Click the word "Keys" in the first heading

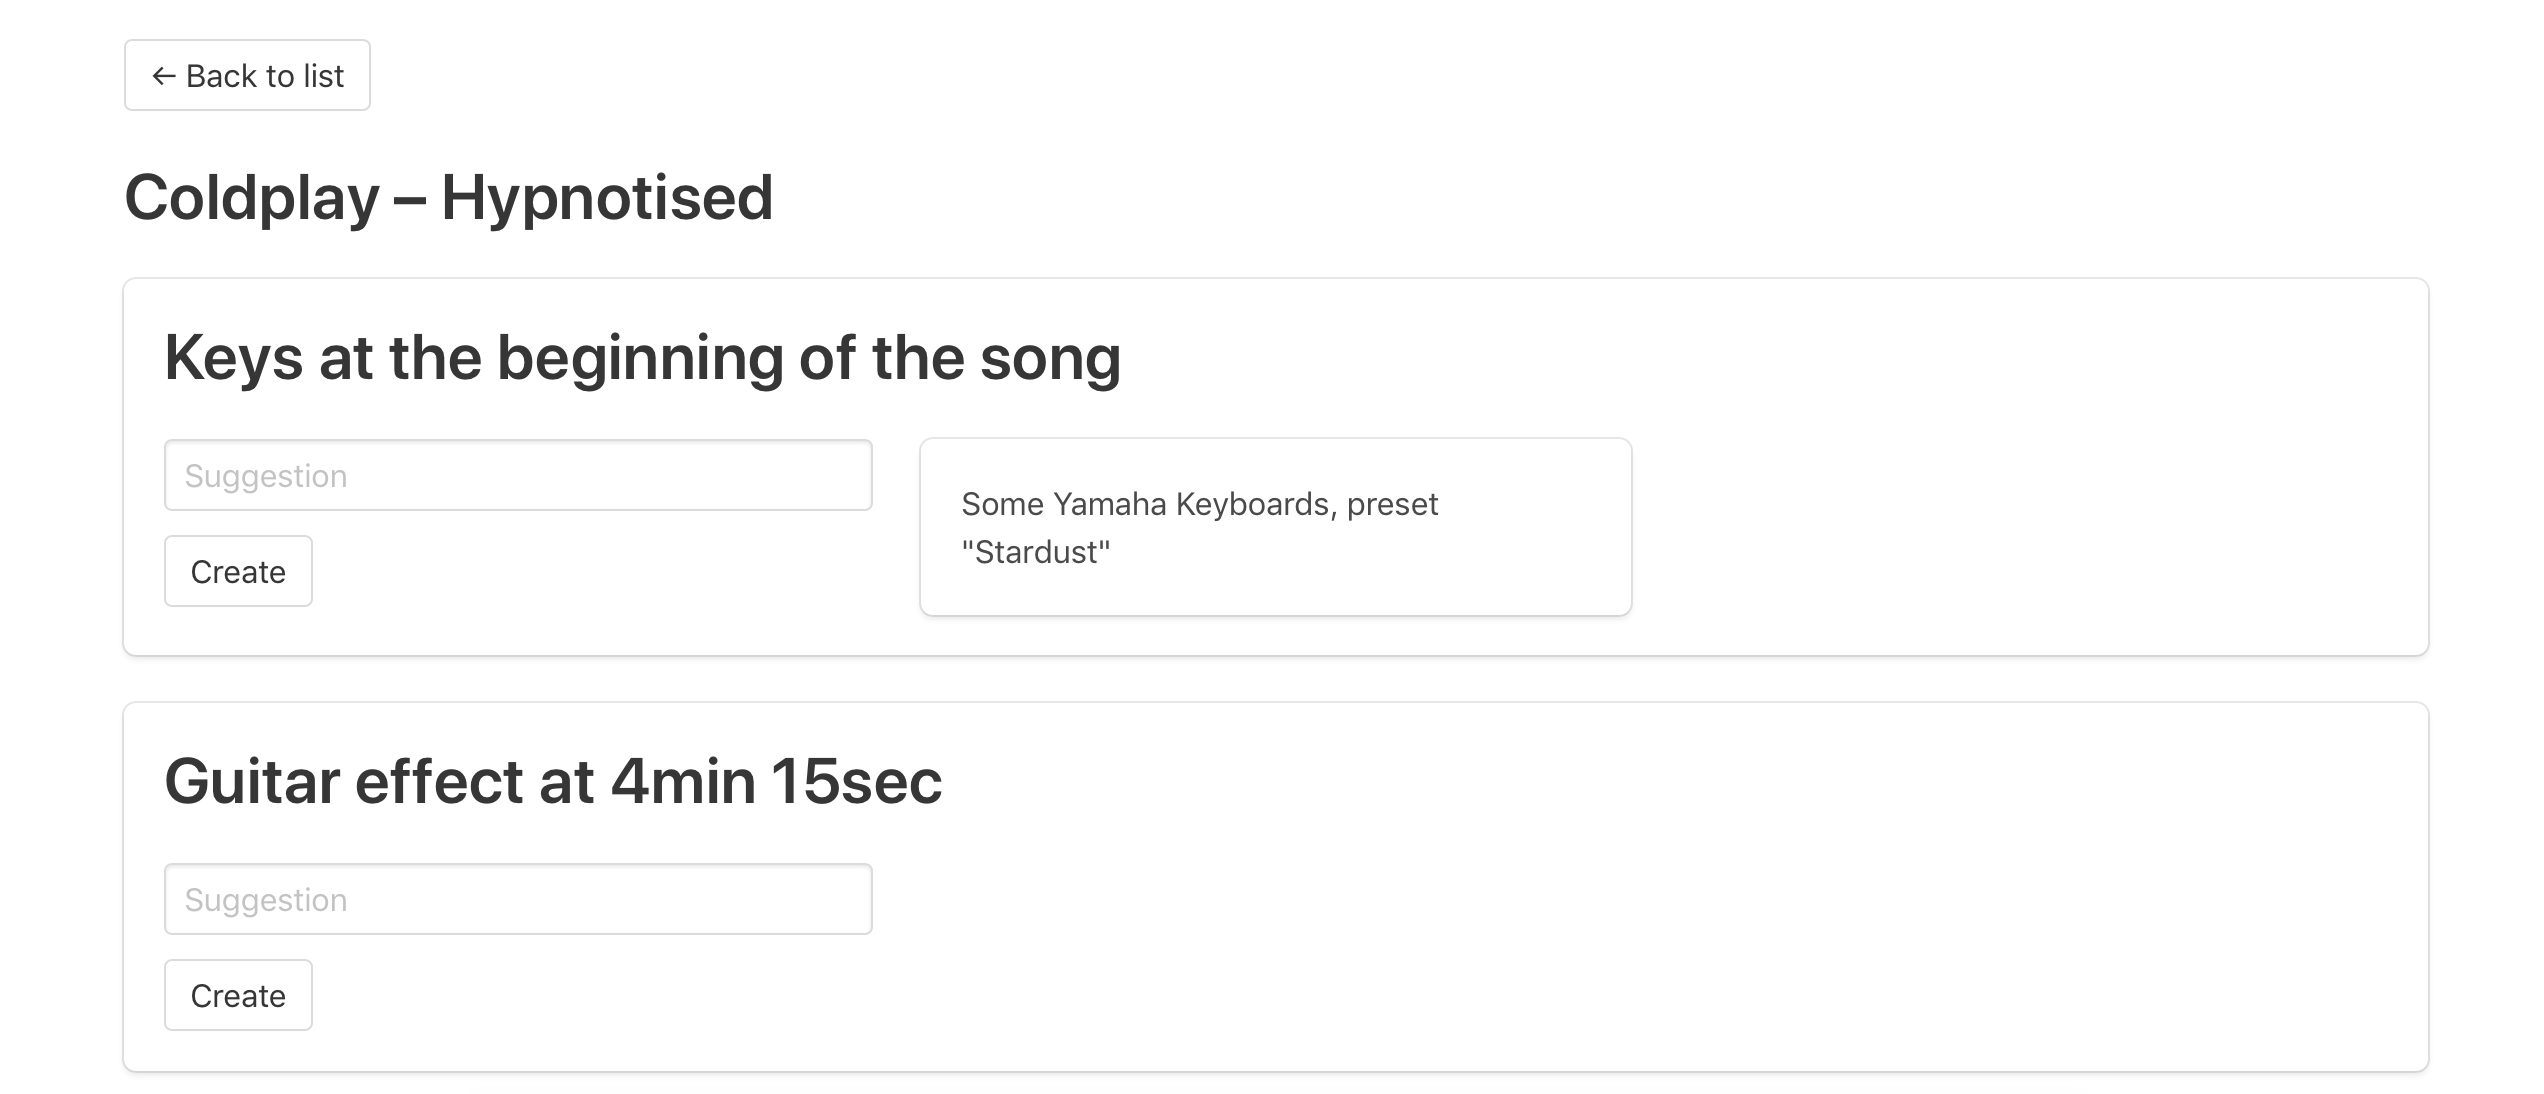point(233,358)
